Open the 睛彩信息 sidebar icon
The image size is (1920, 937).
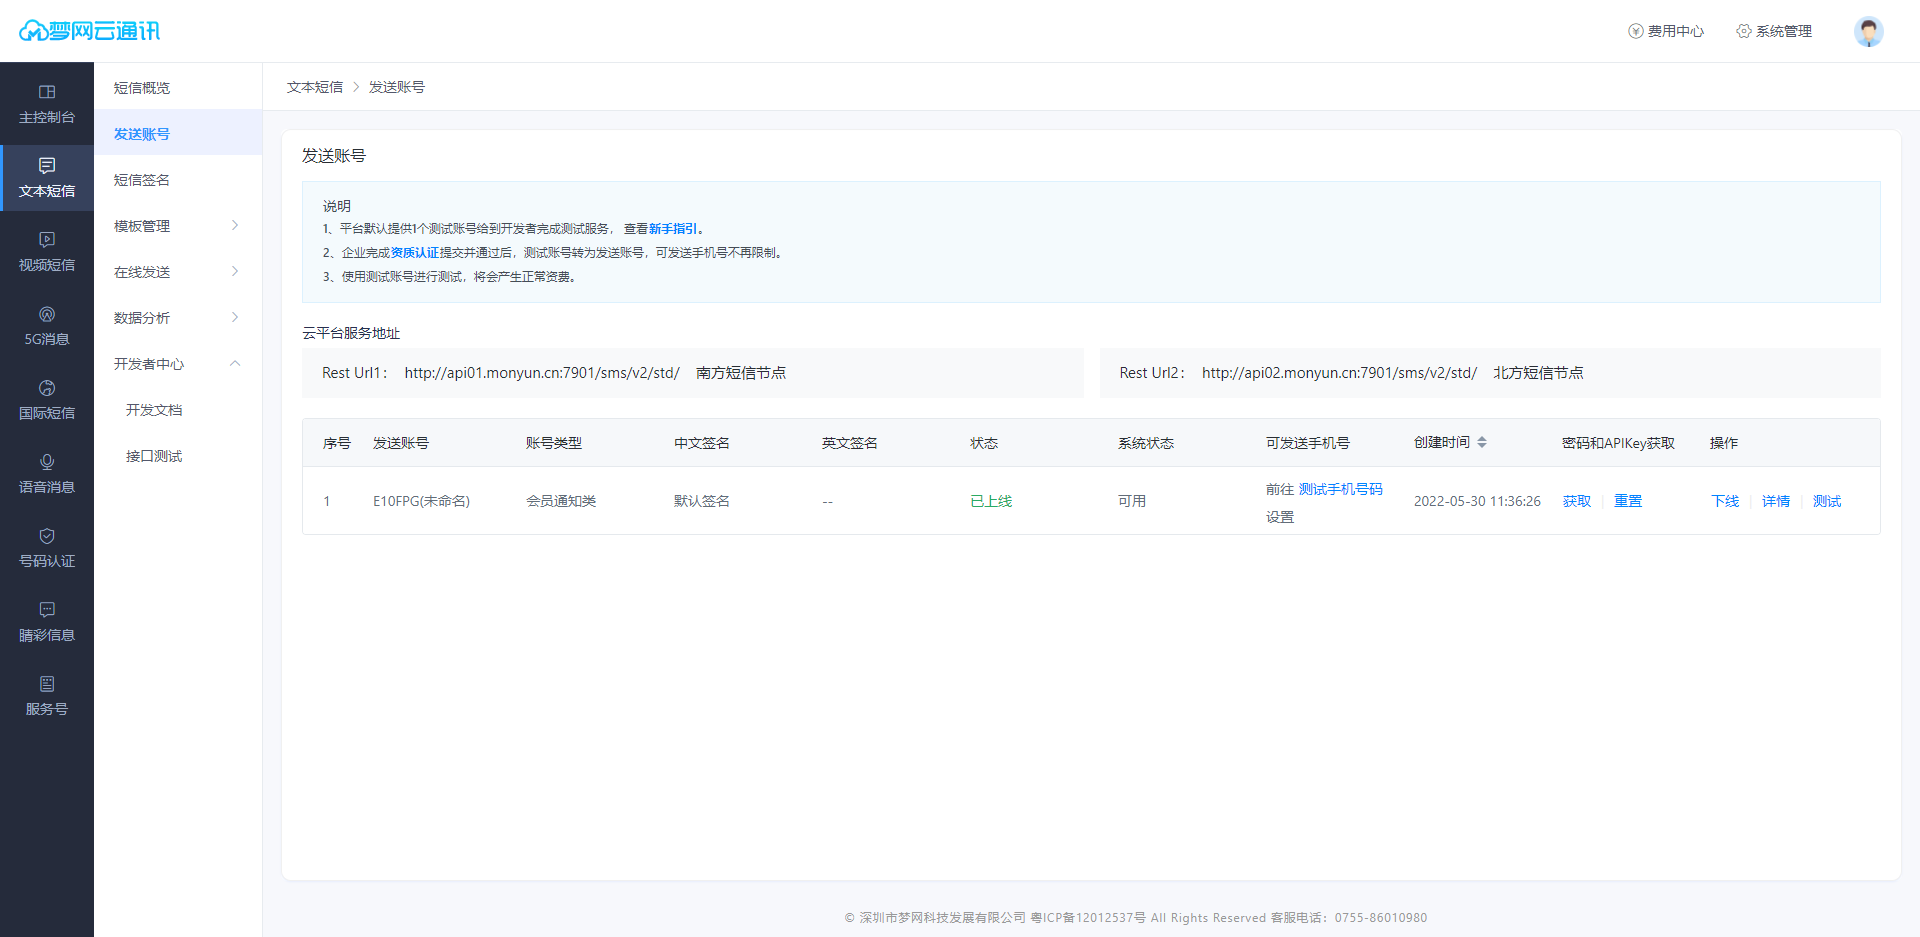point(47,610)
